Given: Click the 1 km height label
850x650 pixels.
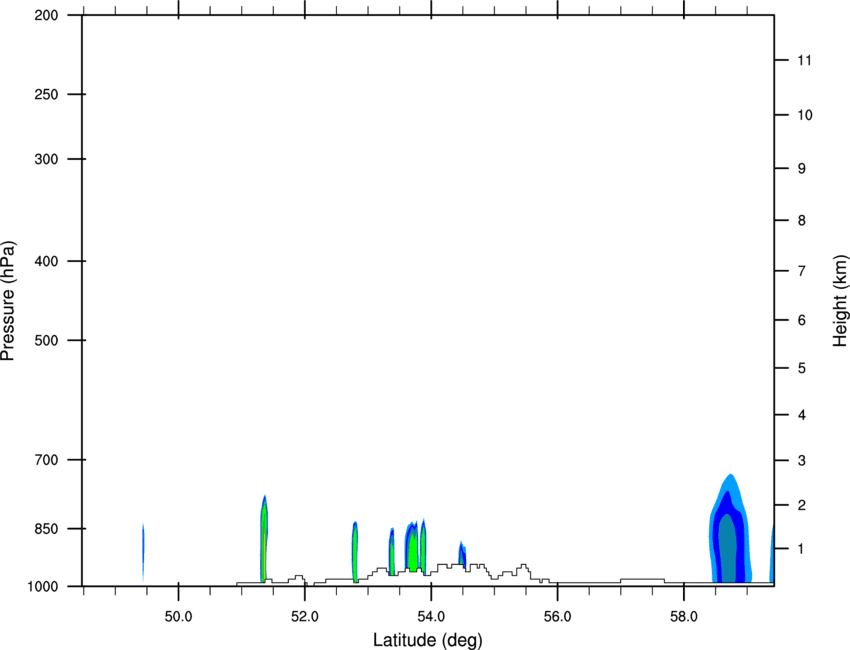Looking at the screenshot, I should coord(802,549).
